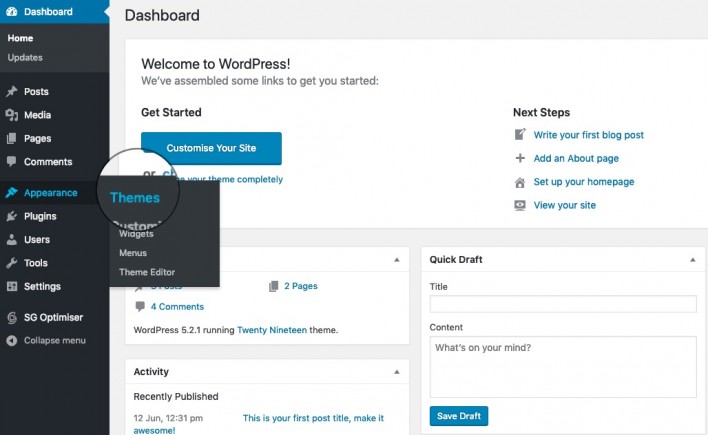Click the Save Draft button

pos(459,416)
